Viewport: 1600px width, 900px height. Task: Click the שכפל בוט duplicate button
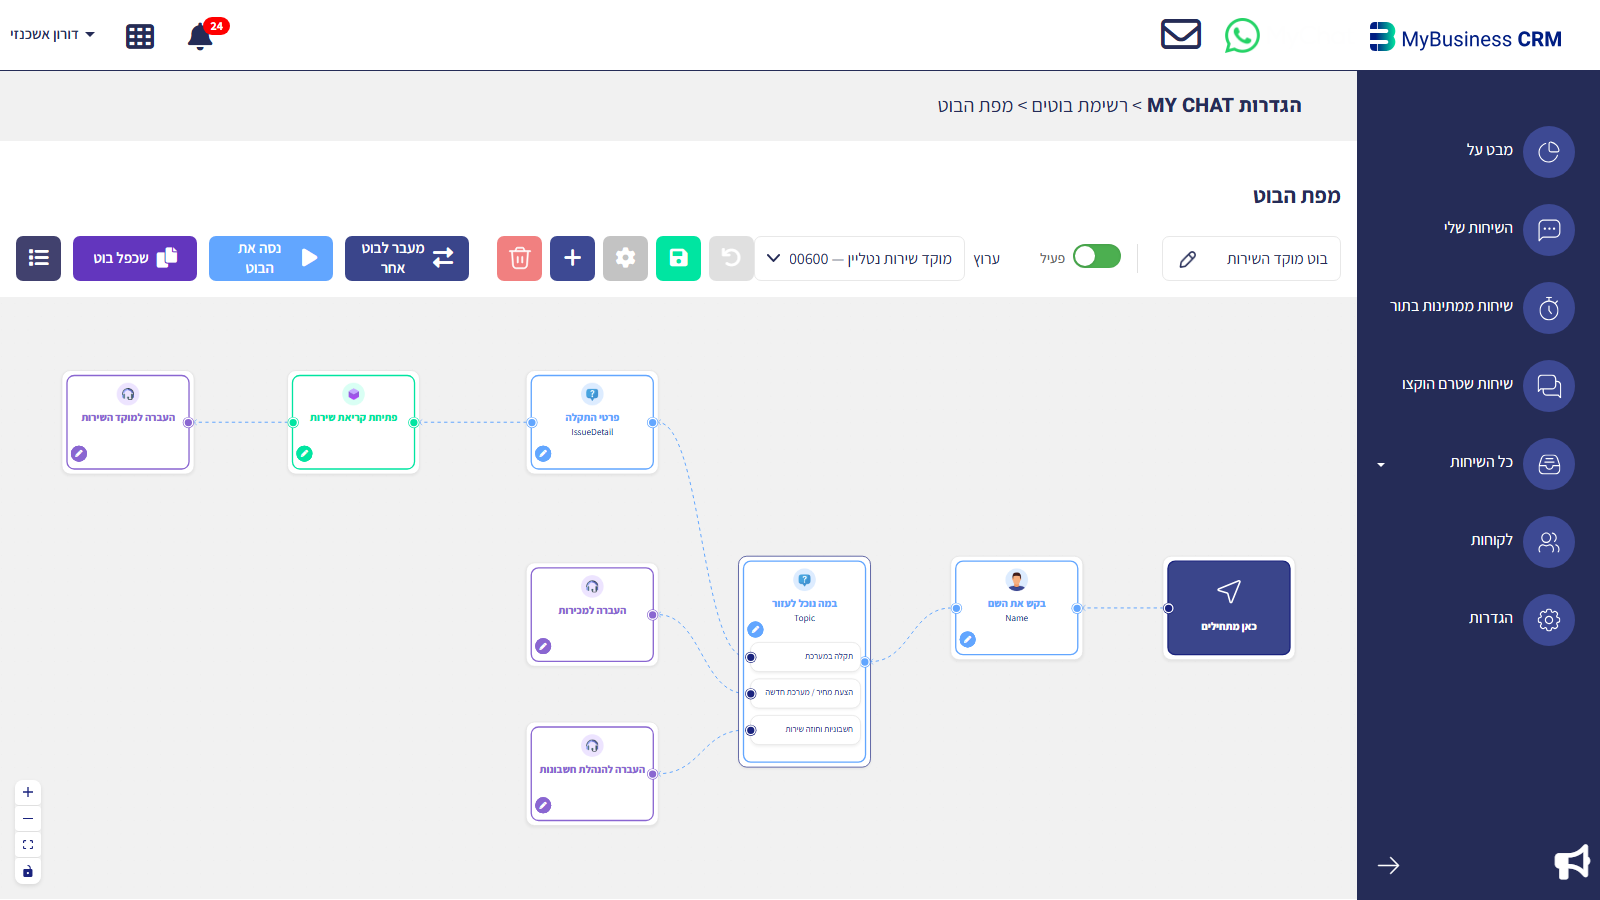click(135, 258)
